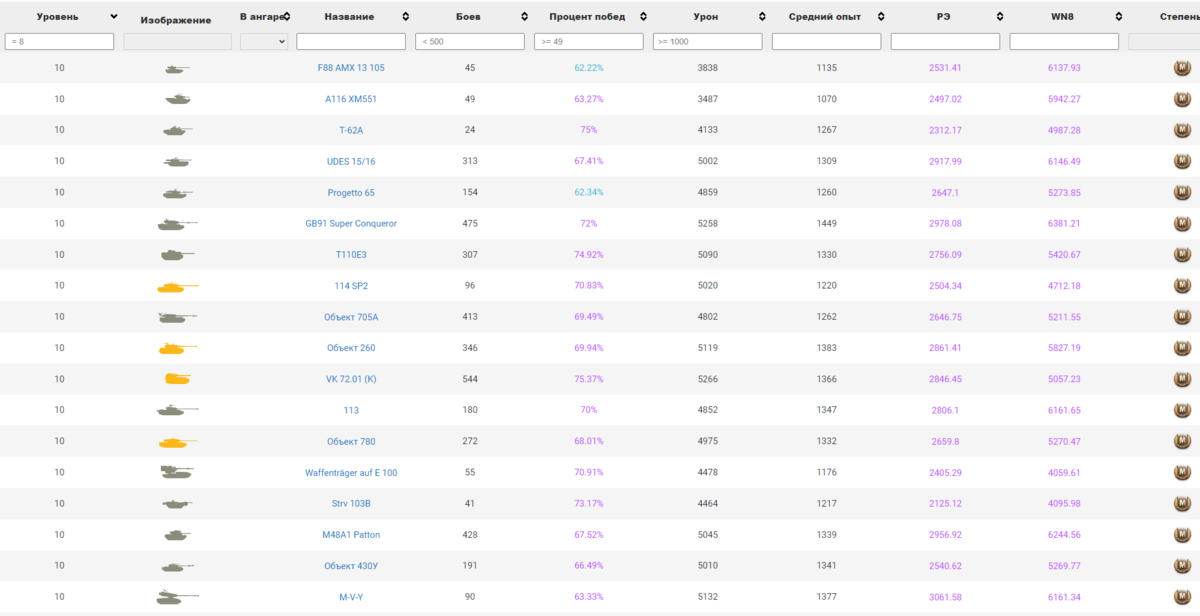The height and width of the screenshot is (616, 1200).
Task: Click the tank icon in the Объект 705А row
Action: point(177,318)
